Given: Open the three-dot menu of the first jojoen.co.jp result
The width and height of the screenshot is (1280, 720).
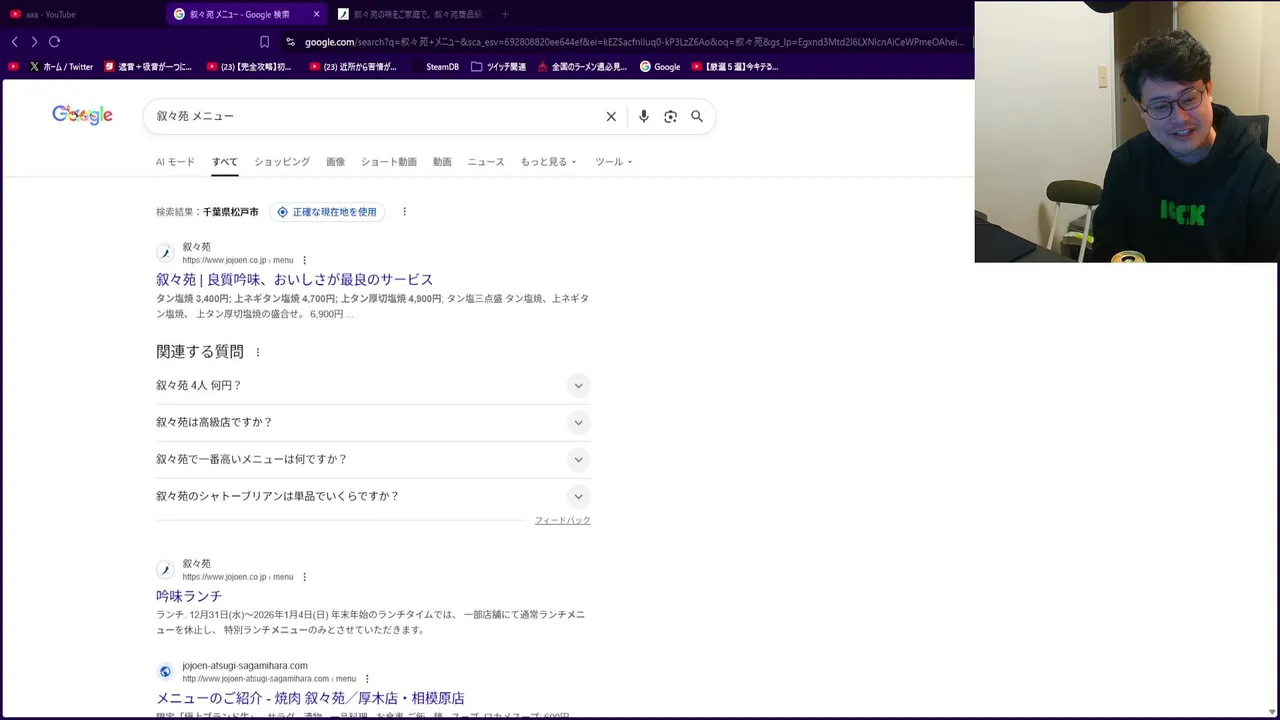Looking at the screenshot, I should tap(305, 260).
